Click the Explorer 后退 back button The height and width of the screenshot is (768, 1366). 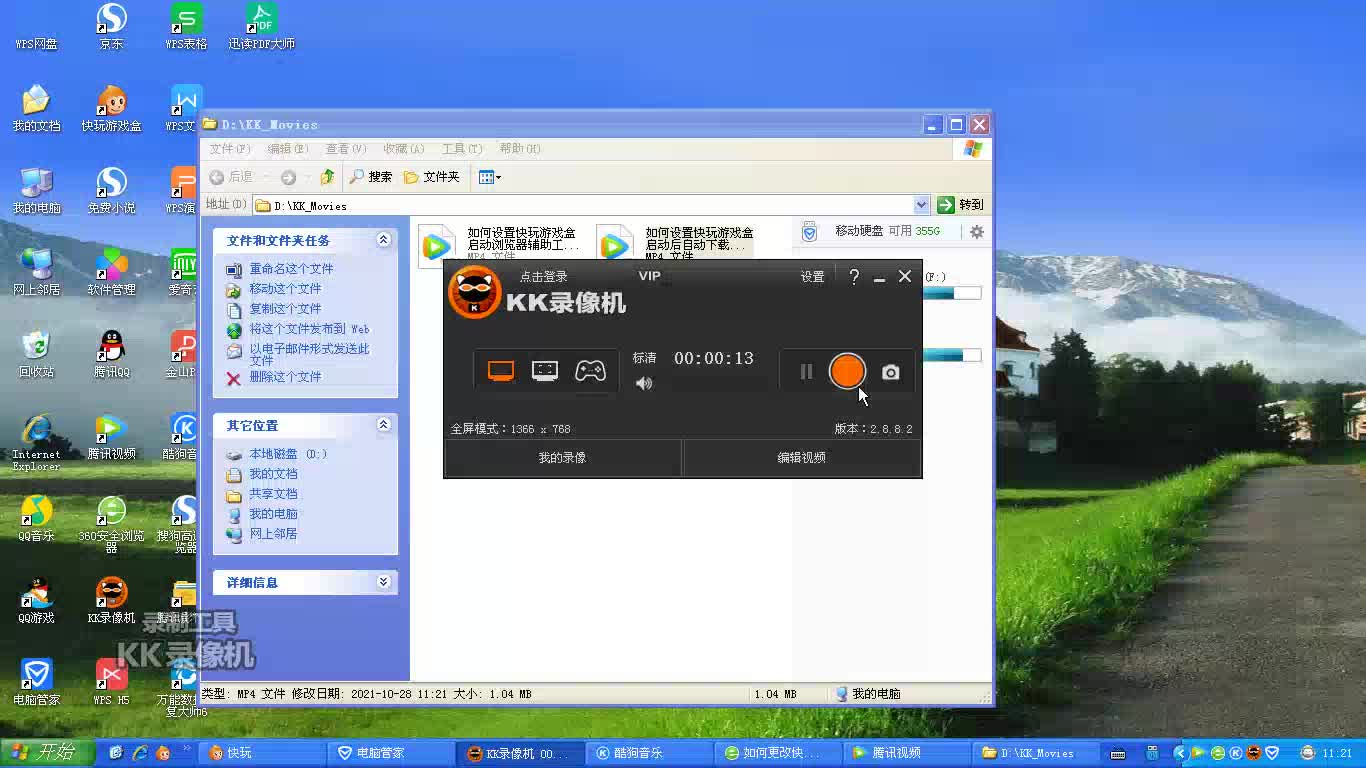(x=230, y=177)
